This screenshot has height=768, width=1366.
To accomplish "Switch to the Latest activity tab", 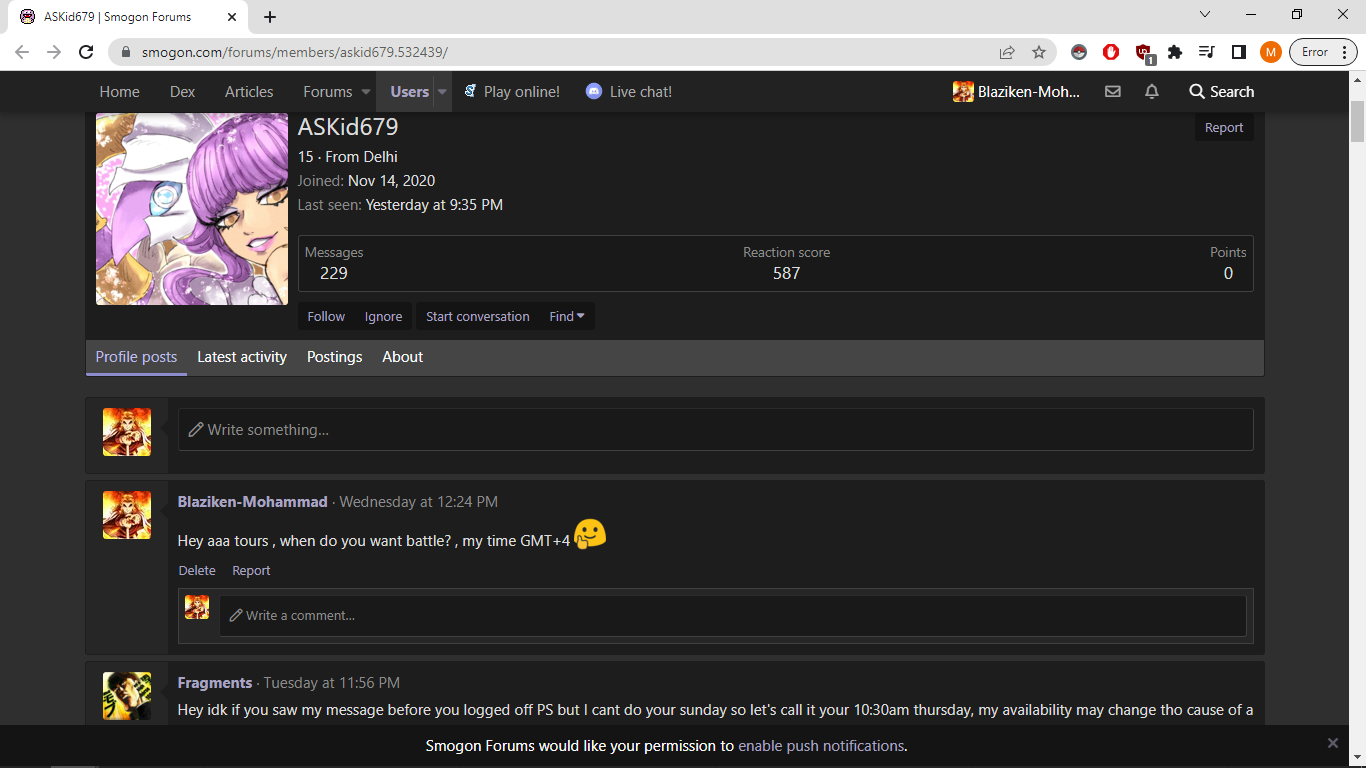I will click(x=242, y=357).
